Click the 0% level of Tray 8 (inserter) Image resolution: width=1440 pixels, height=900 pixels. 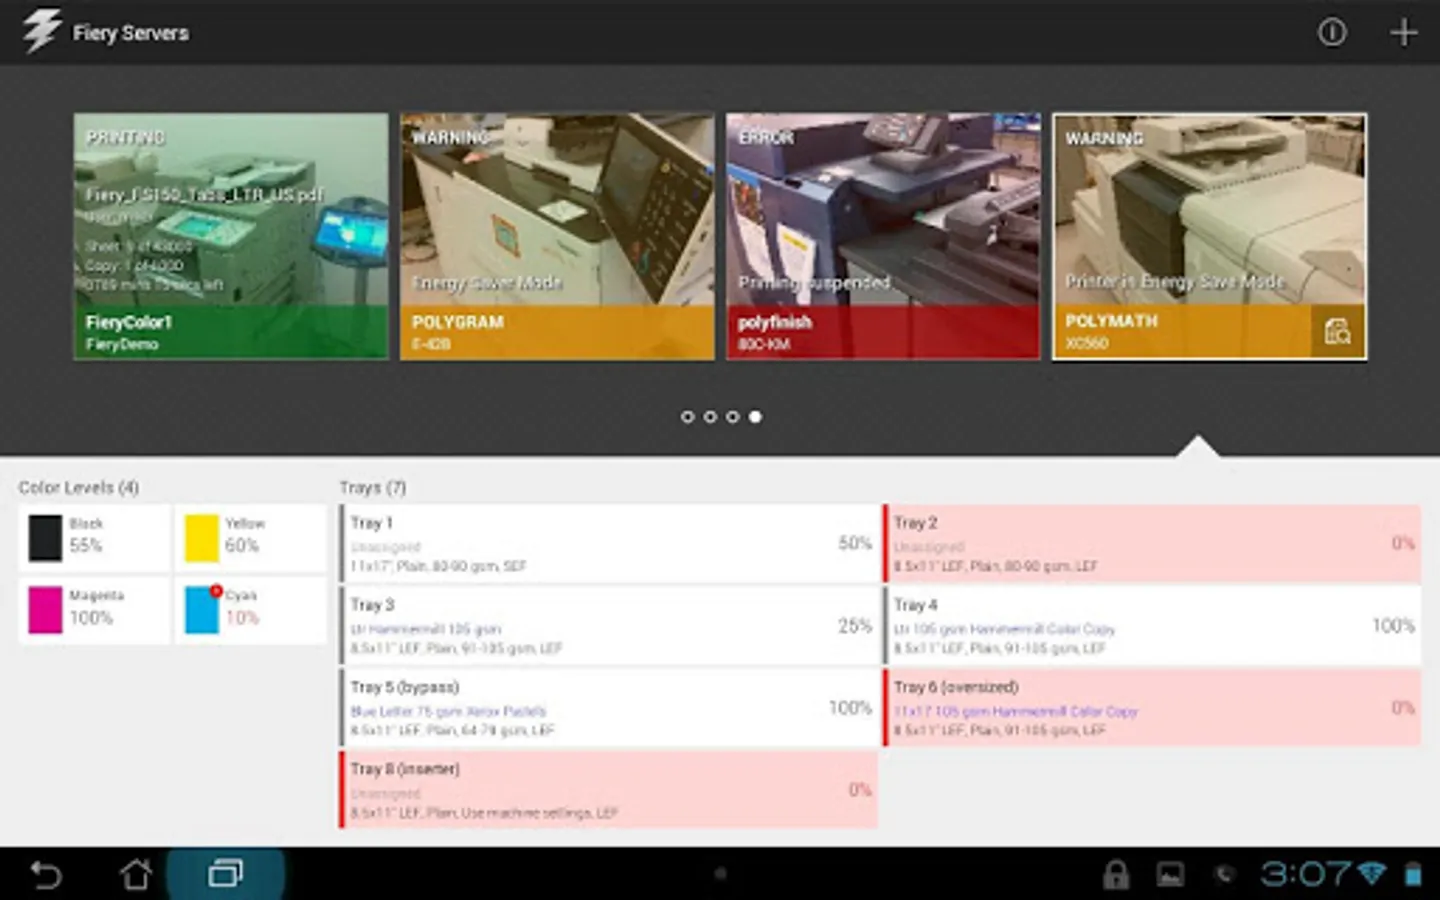click(x=860, y=789)
